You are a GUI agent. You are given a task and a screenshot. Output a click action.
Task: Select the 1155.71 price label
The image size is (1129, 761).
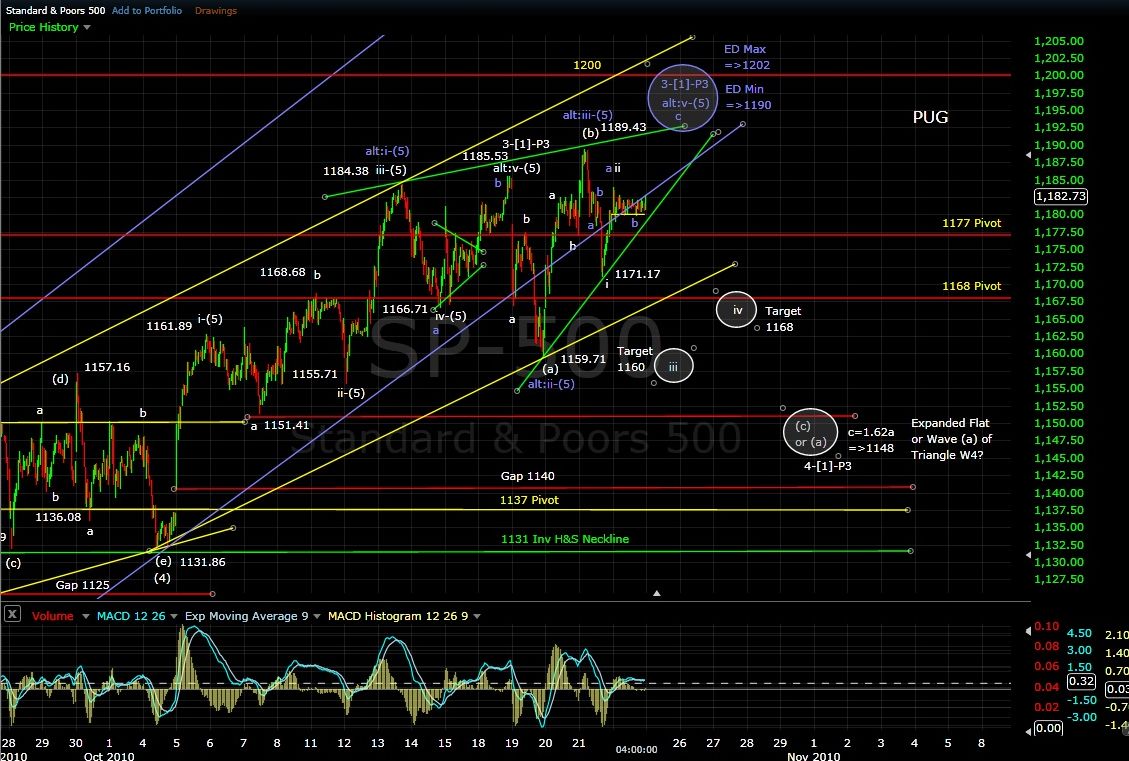point(315,374)
